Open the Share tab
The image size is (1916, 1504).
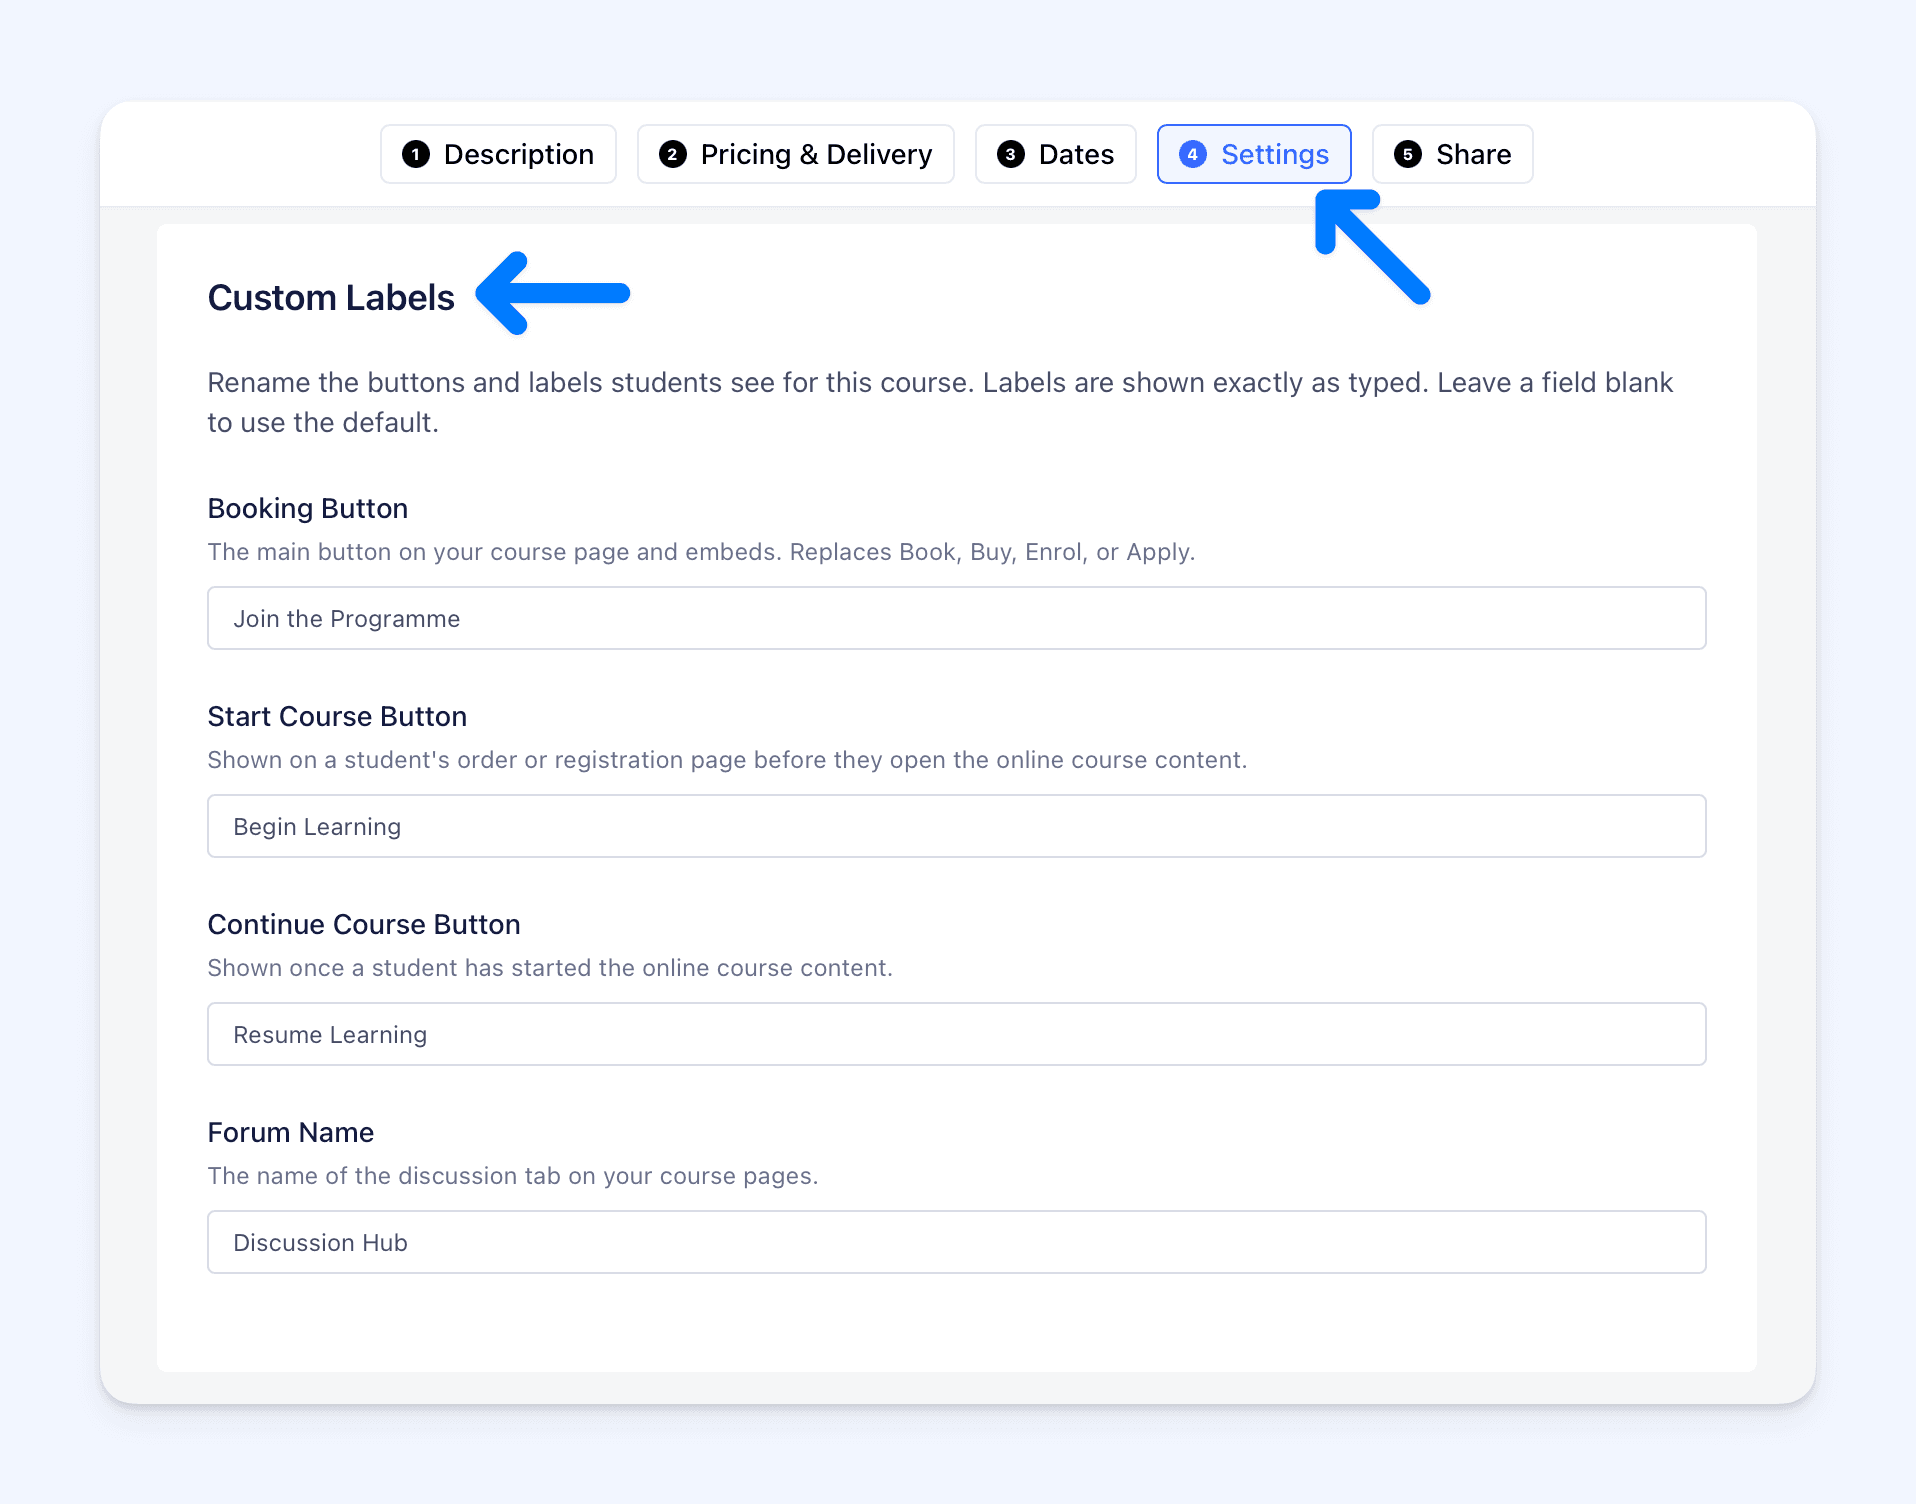coord(1452,154)
